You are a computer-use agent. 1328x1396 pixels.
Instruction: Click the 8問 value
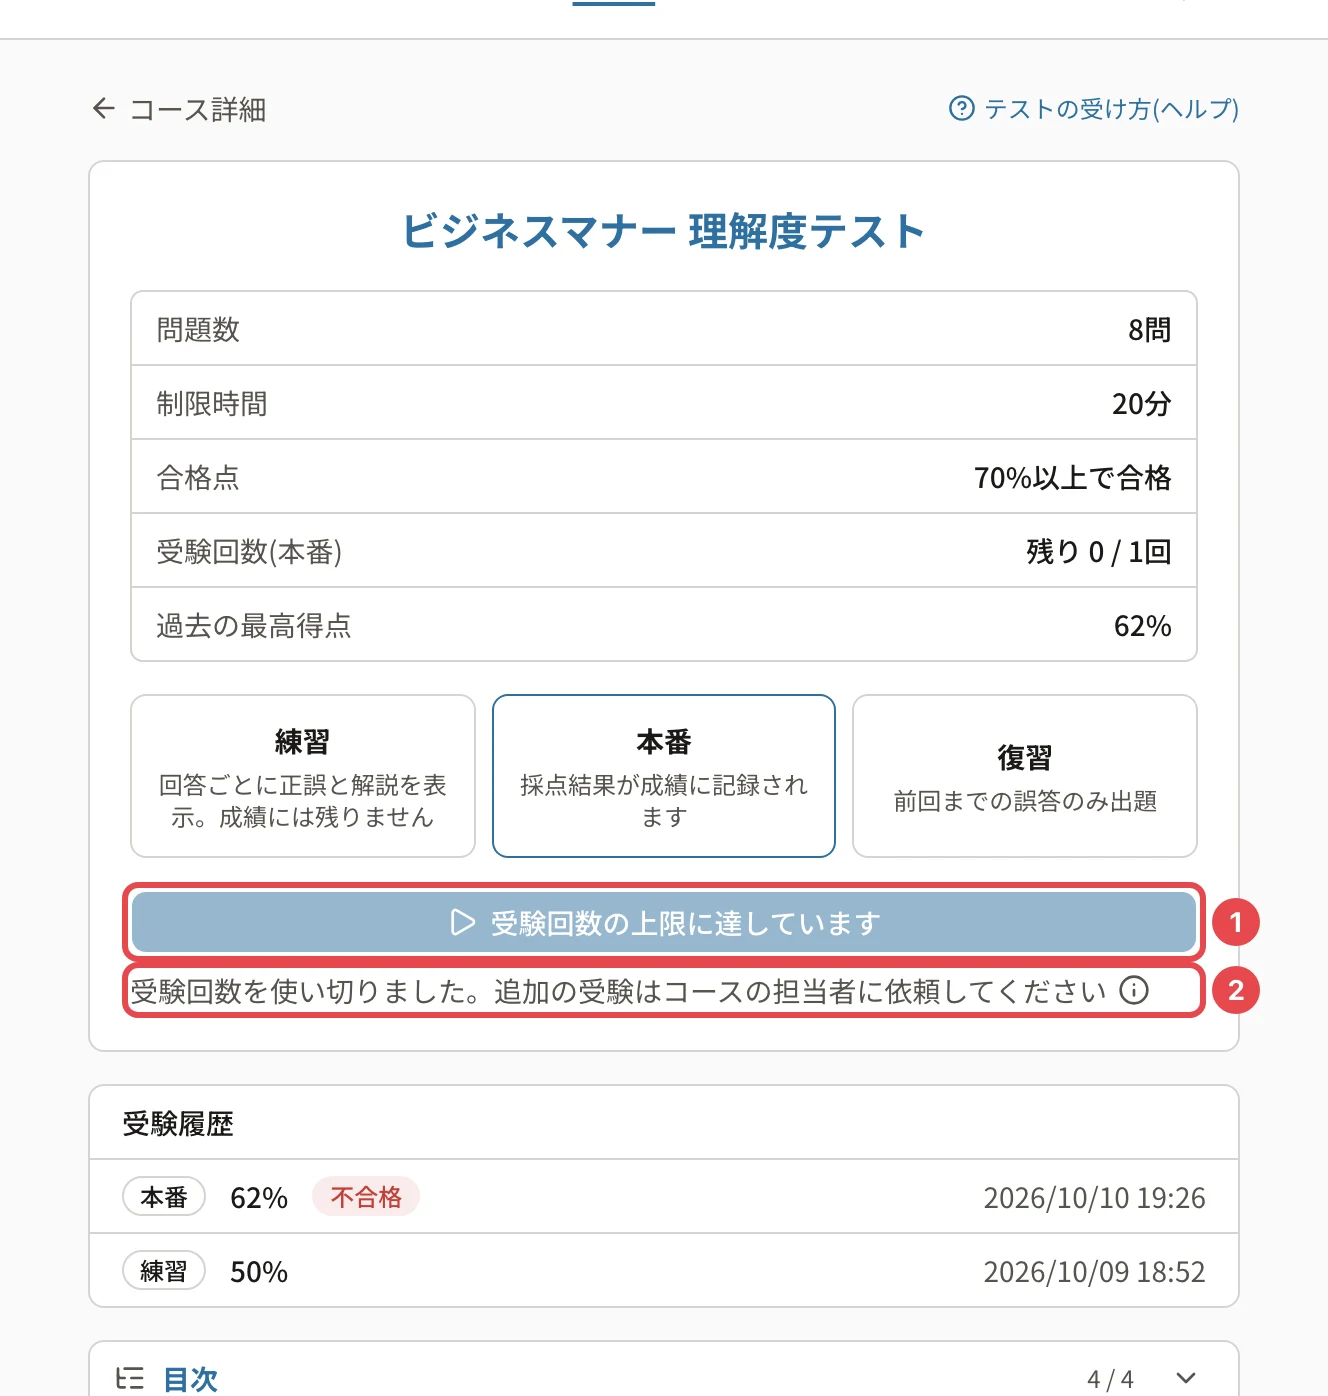[x=1149, y=330]
